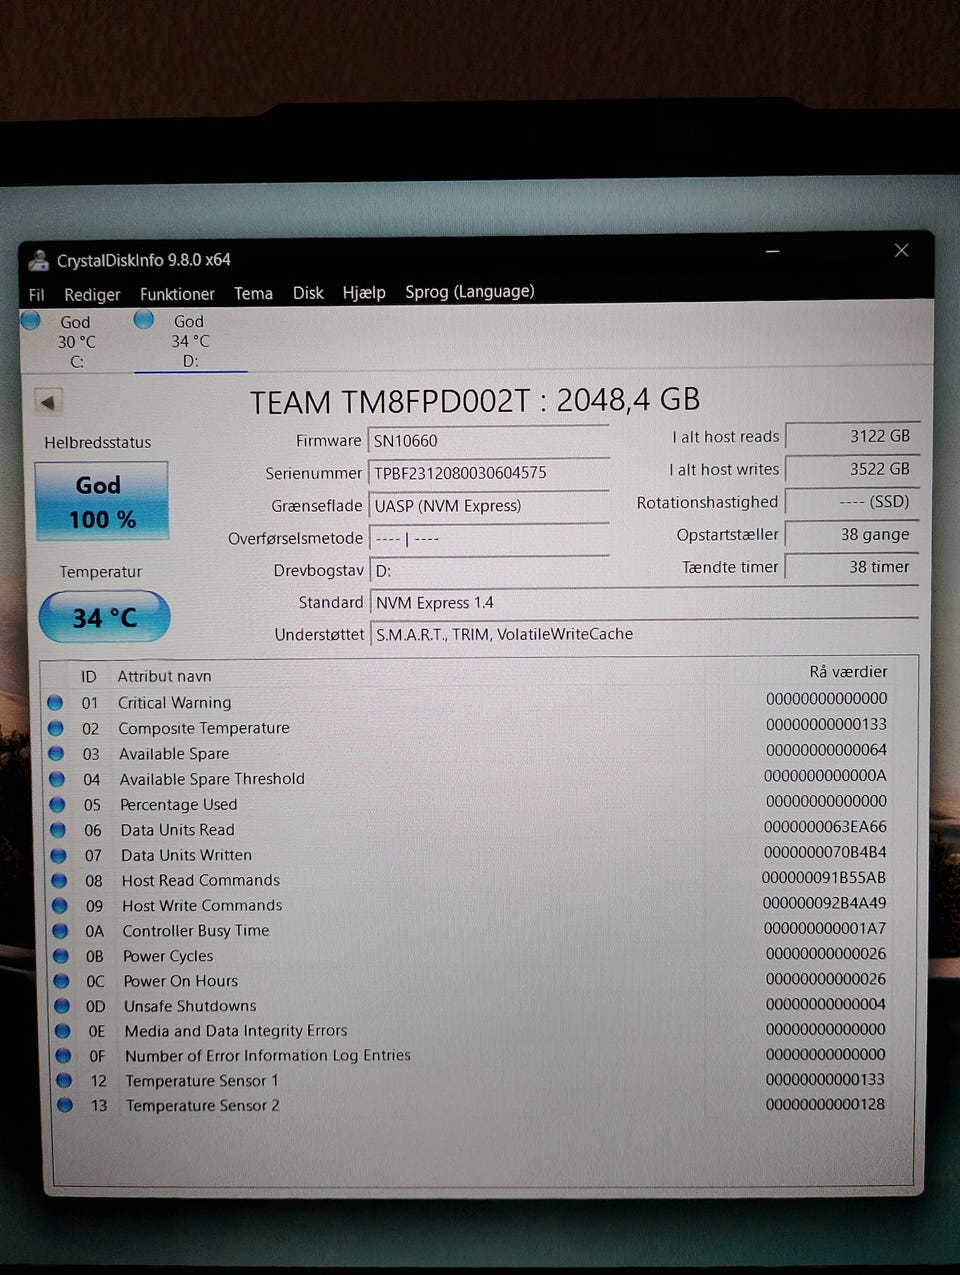960x1275 pixels.
Task: Click status orb beside Percentage Used
Action: [x=57, y=805]
